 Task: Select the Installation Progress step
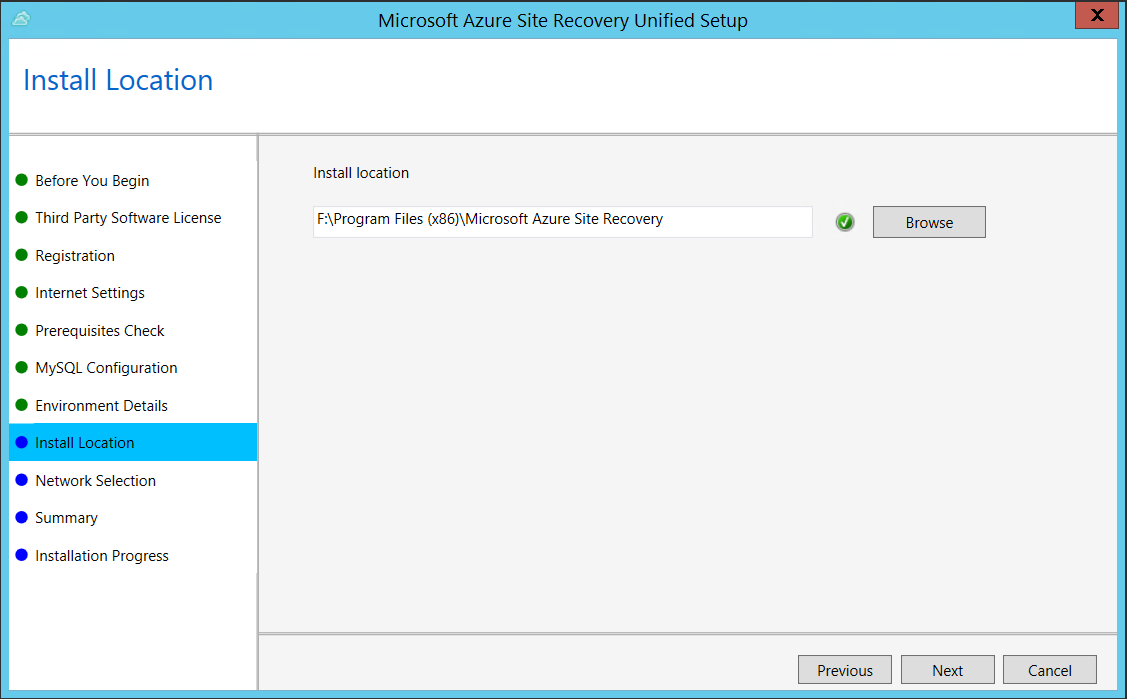point(102,555)
